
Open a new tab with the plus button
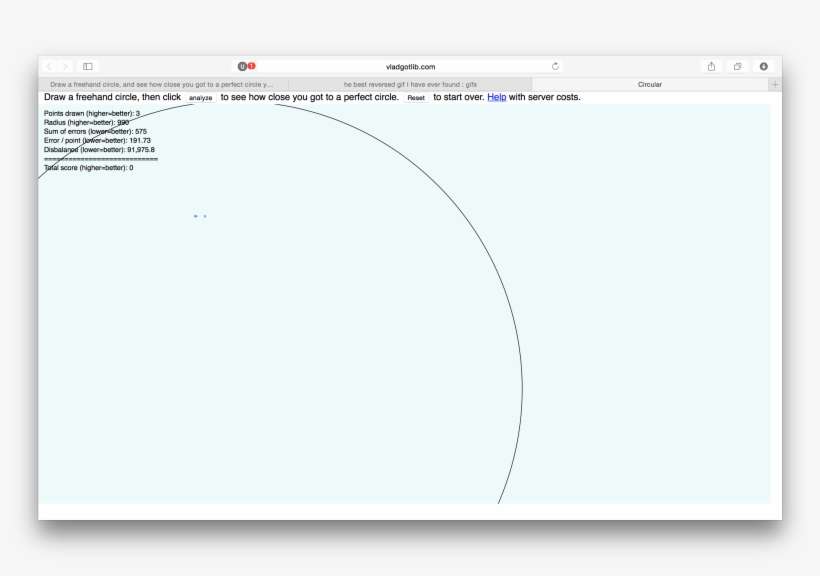point(774,84)
